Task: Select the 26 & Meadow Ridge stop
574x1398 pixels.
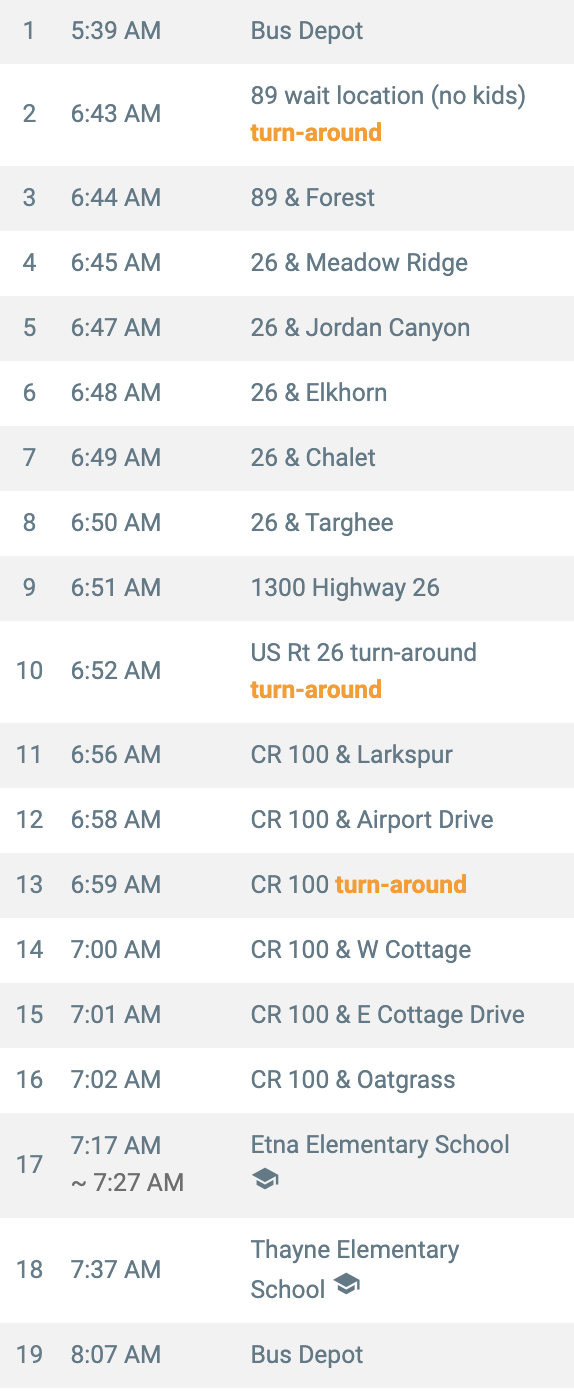Action: [x=359, y=262]
